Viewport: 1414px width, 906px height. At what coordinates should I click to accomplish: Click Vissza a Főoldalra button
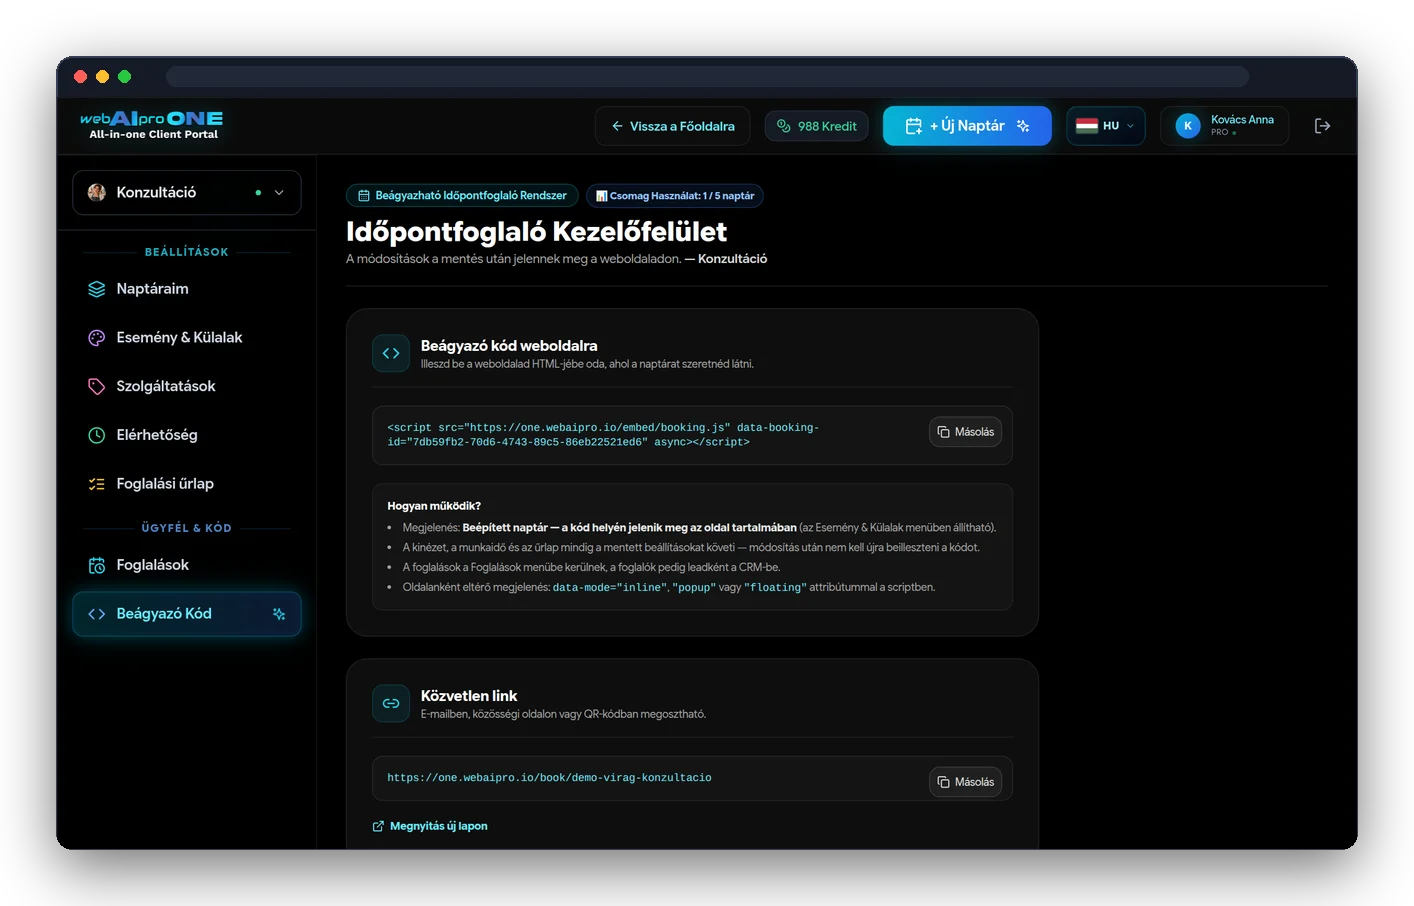[x=672, y=126]
